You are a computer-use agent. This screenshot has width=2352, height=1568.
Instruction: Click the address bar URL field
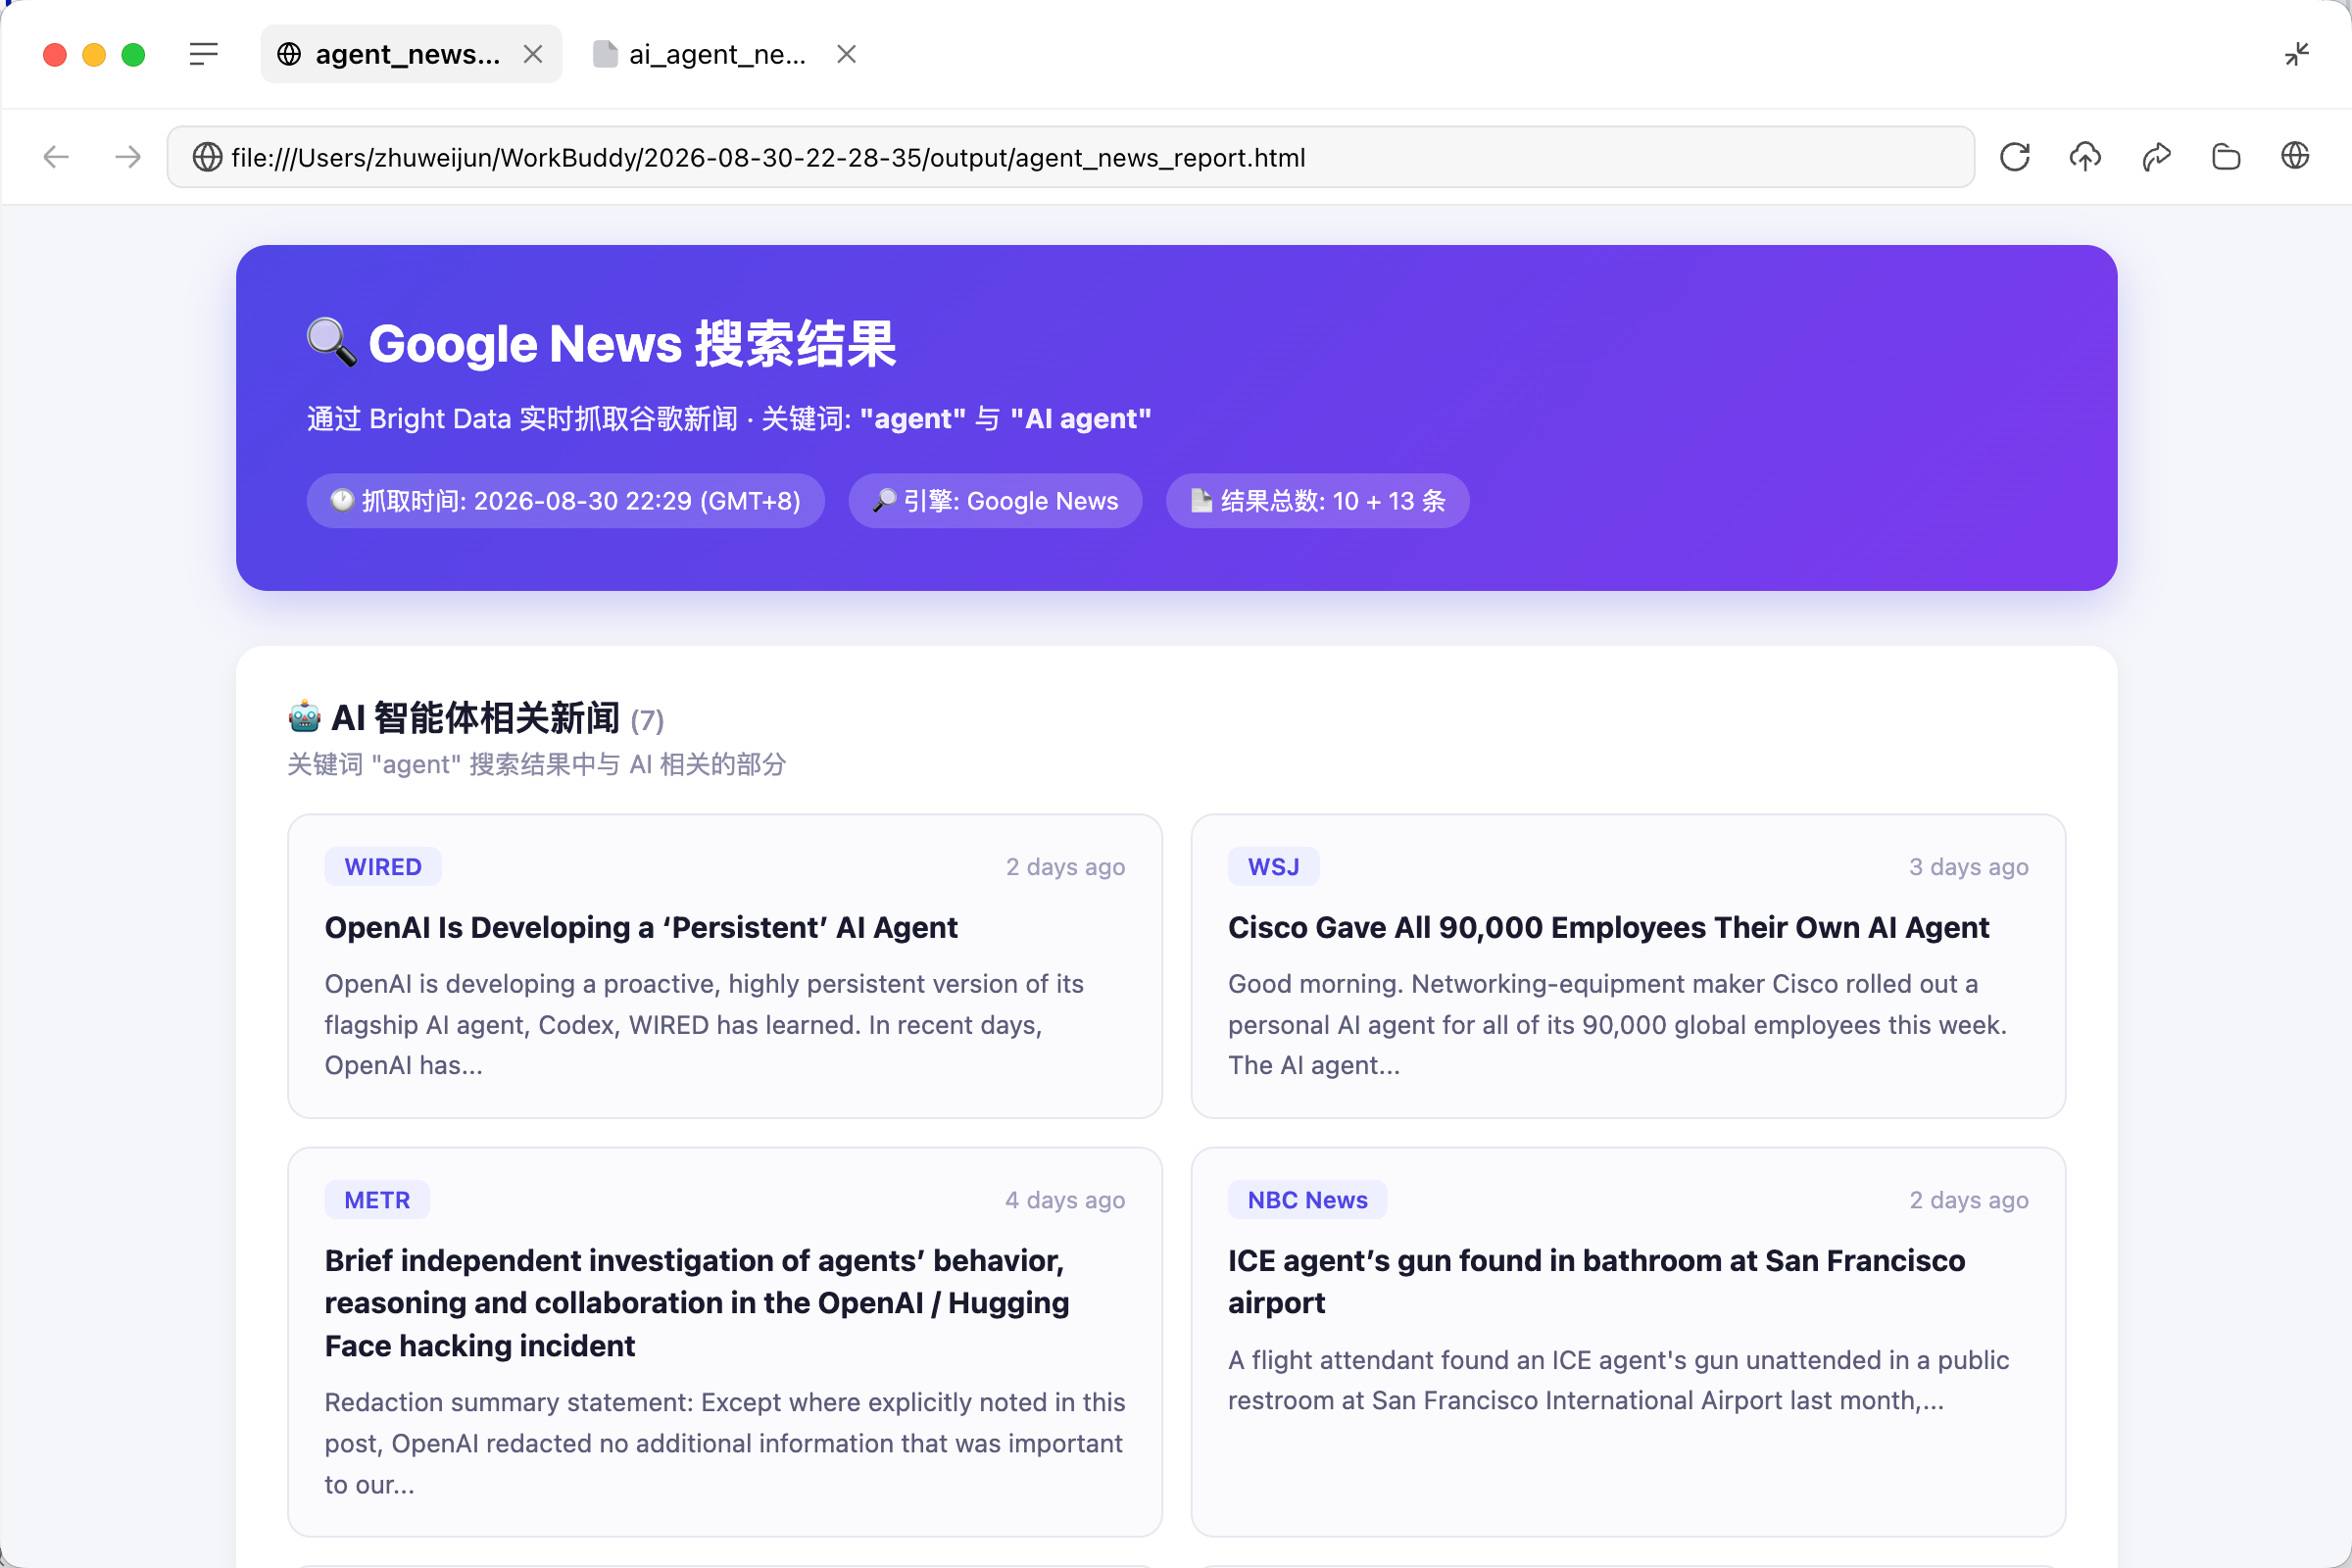(x=1070, y=157)
